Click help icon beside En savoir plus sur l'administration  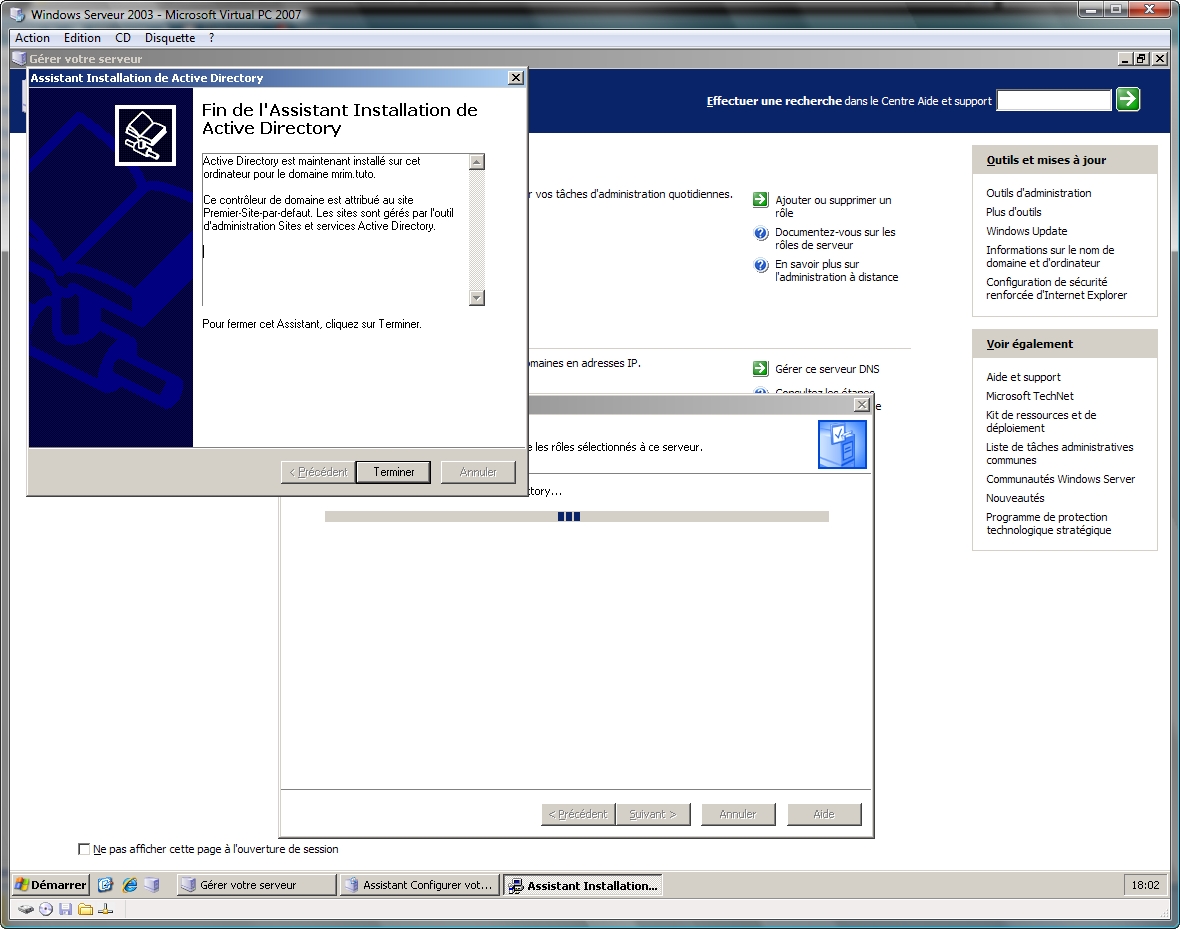[x=760, y=265]
